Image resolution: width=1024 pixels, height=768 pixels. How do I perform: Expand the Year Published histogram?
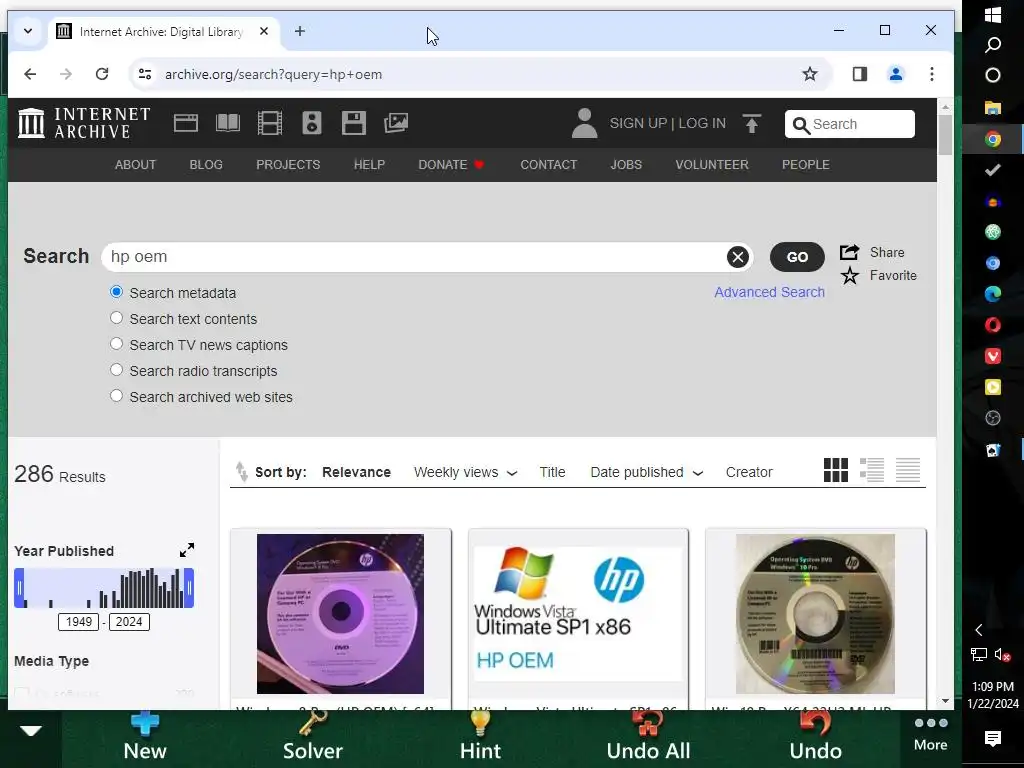pos(187,550)
